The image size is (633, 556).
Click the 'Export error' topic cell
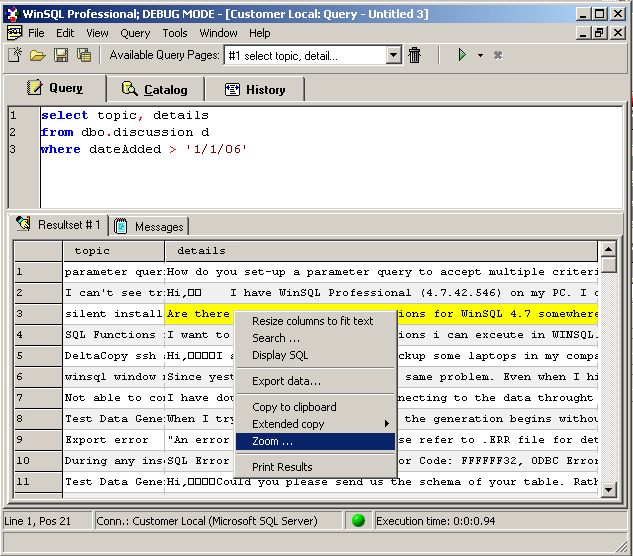click(x=114, y=440)
